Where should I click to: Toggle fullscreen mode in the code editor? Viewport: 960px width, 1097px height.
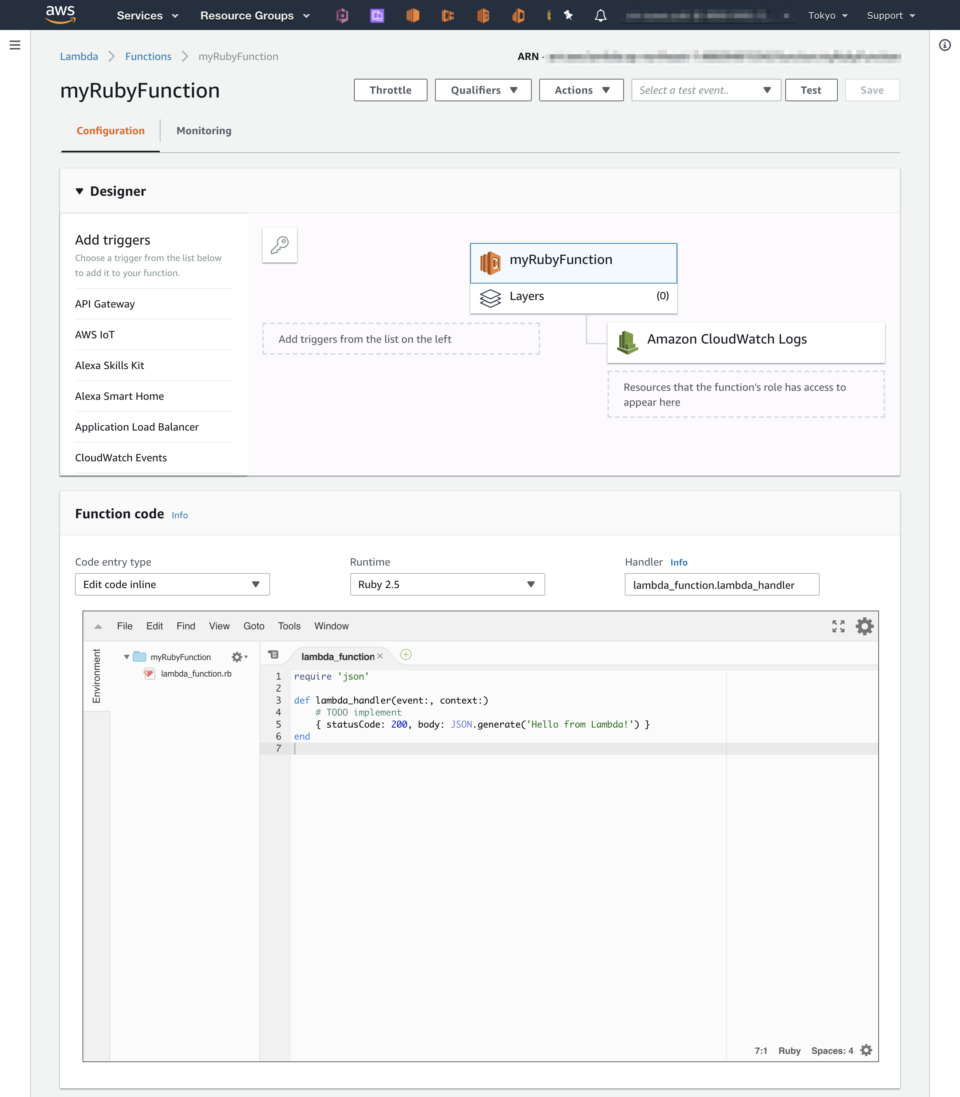coord(838,626)
